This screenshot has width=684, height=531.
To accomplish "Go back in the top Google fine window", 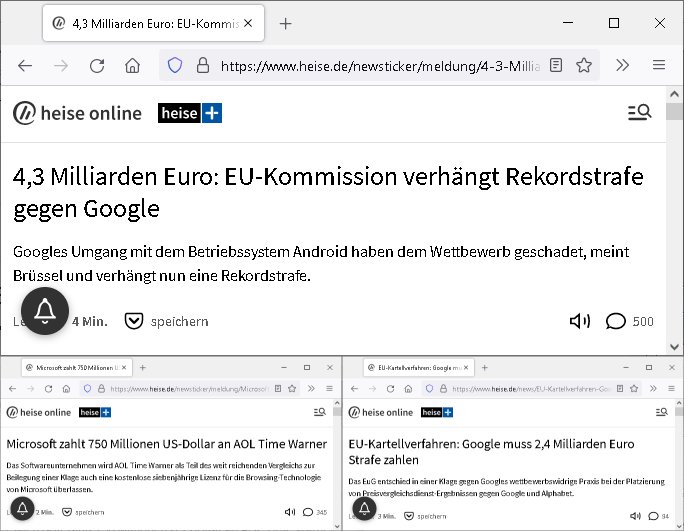I will 25,65.
